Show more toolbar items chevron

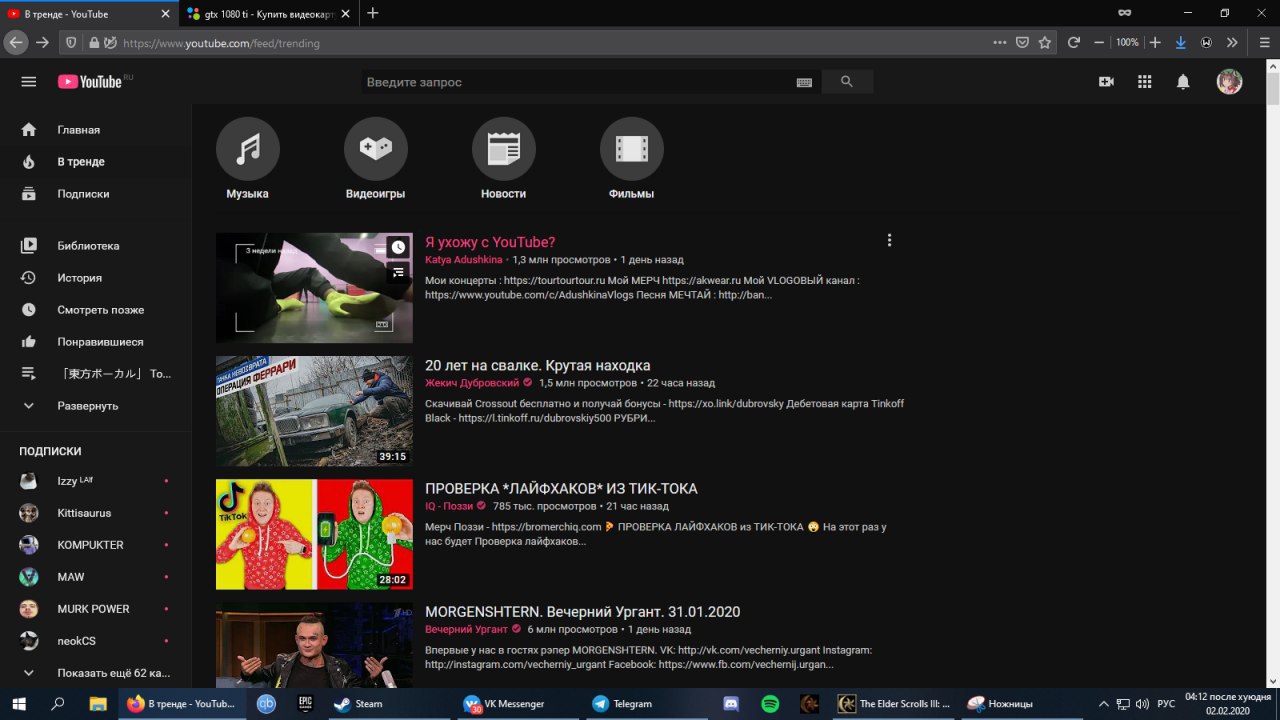click(1232, 43)
